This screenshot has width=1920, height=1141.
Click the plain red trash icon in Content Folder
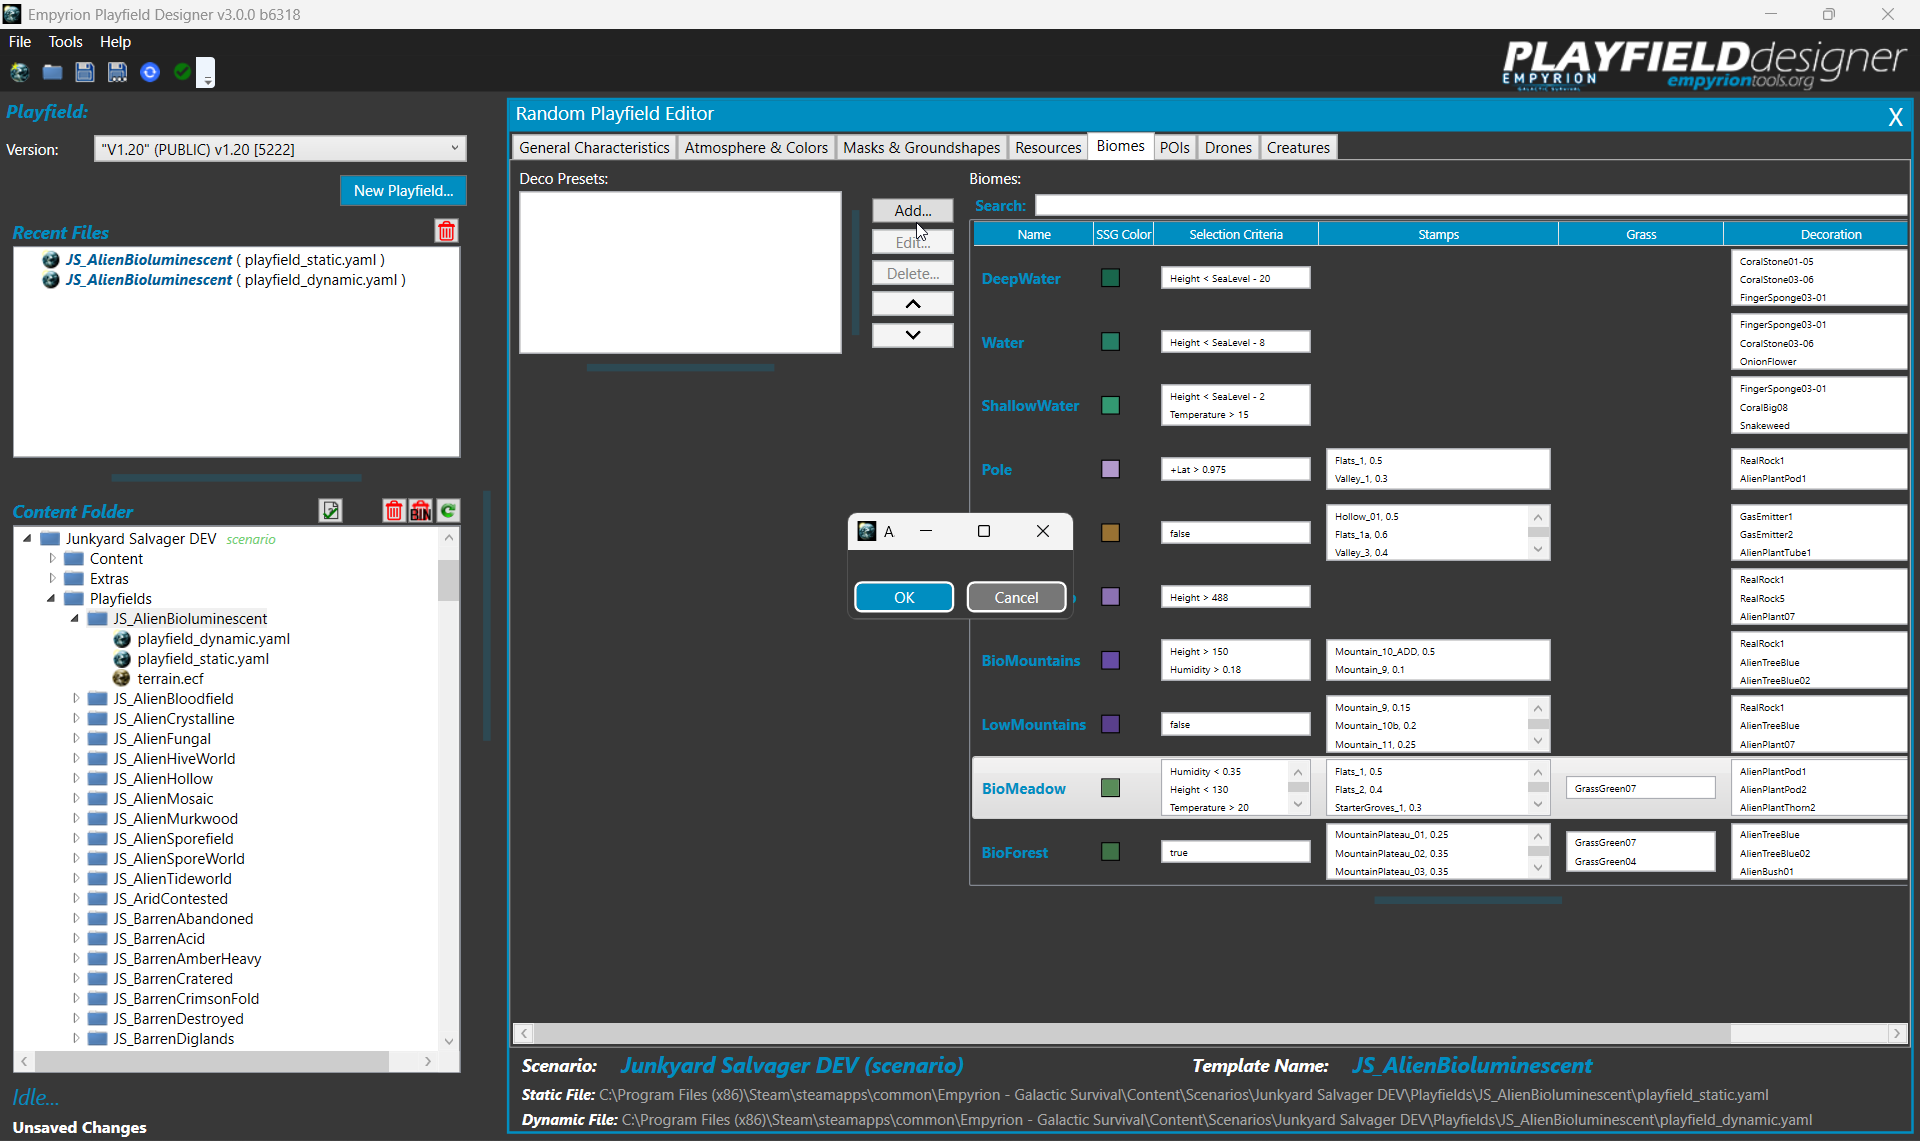tap(394, 511)
